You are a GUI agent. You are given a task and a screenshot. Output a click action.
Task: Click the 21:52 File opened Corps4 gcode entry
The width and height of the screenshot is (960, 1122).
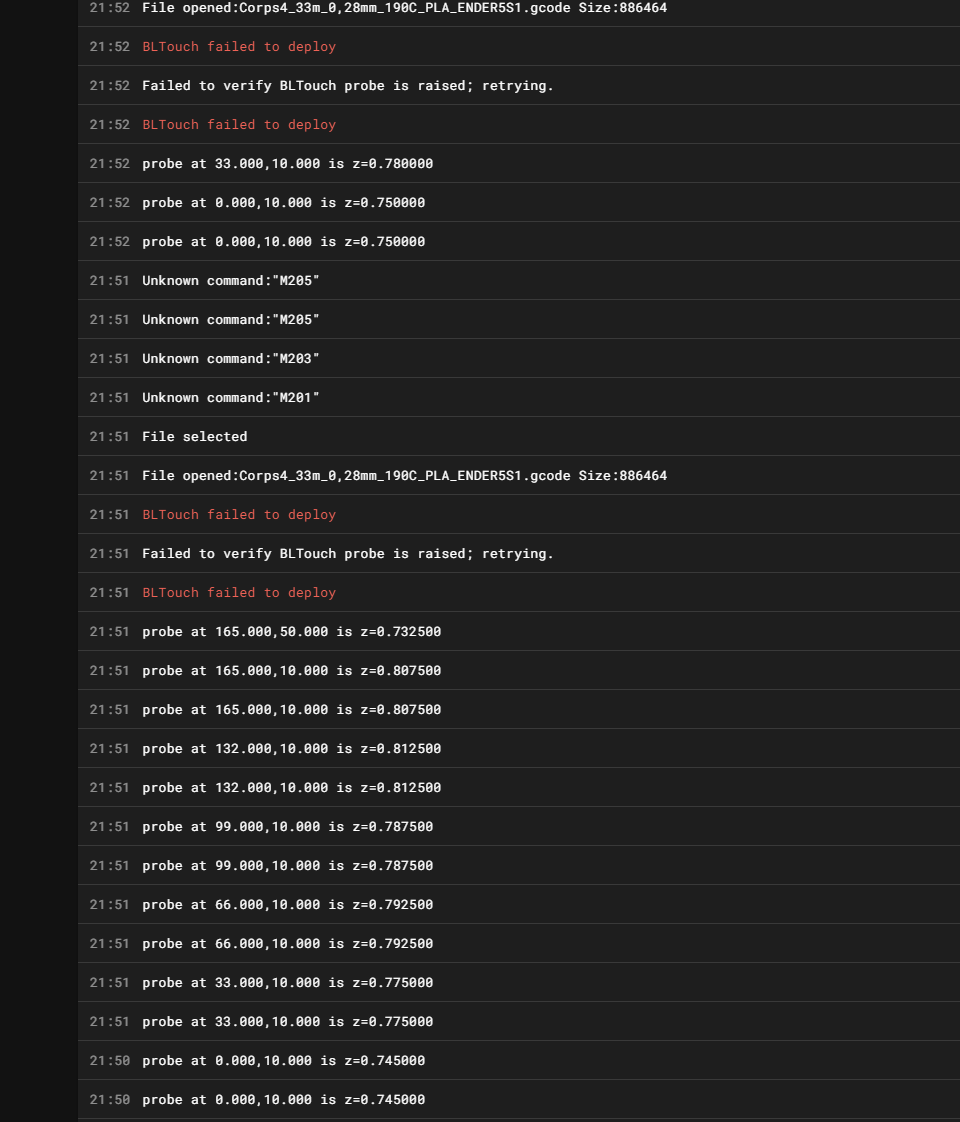pyautogui.click(x=404, y=8)
